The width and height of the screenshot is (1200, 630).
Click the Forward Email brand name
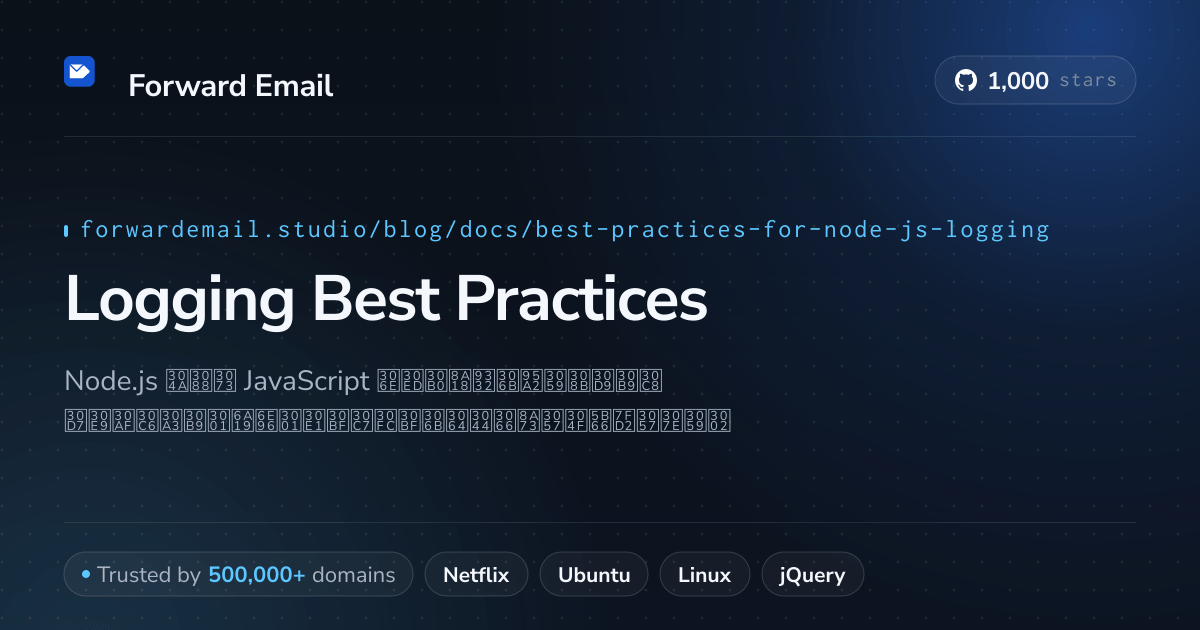pos(231,86)
